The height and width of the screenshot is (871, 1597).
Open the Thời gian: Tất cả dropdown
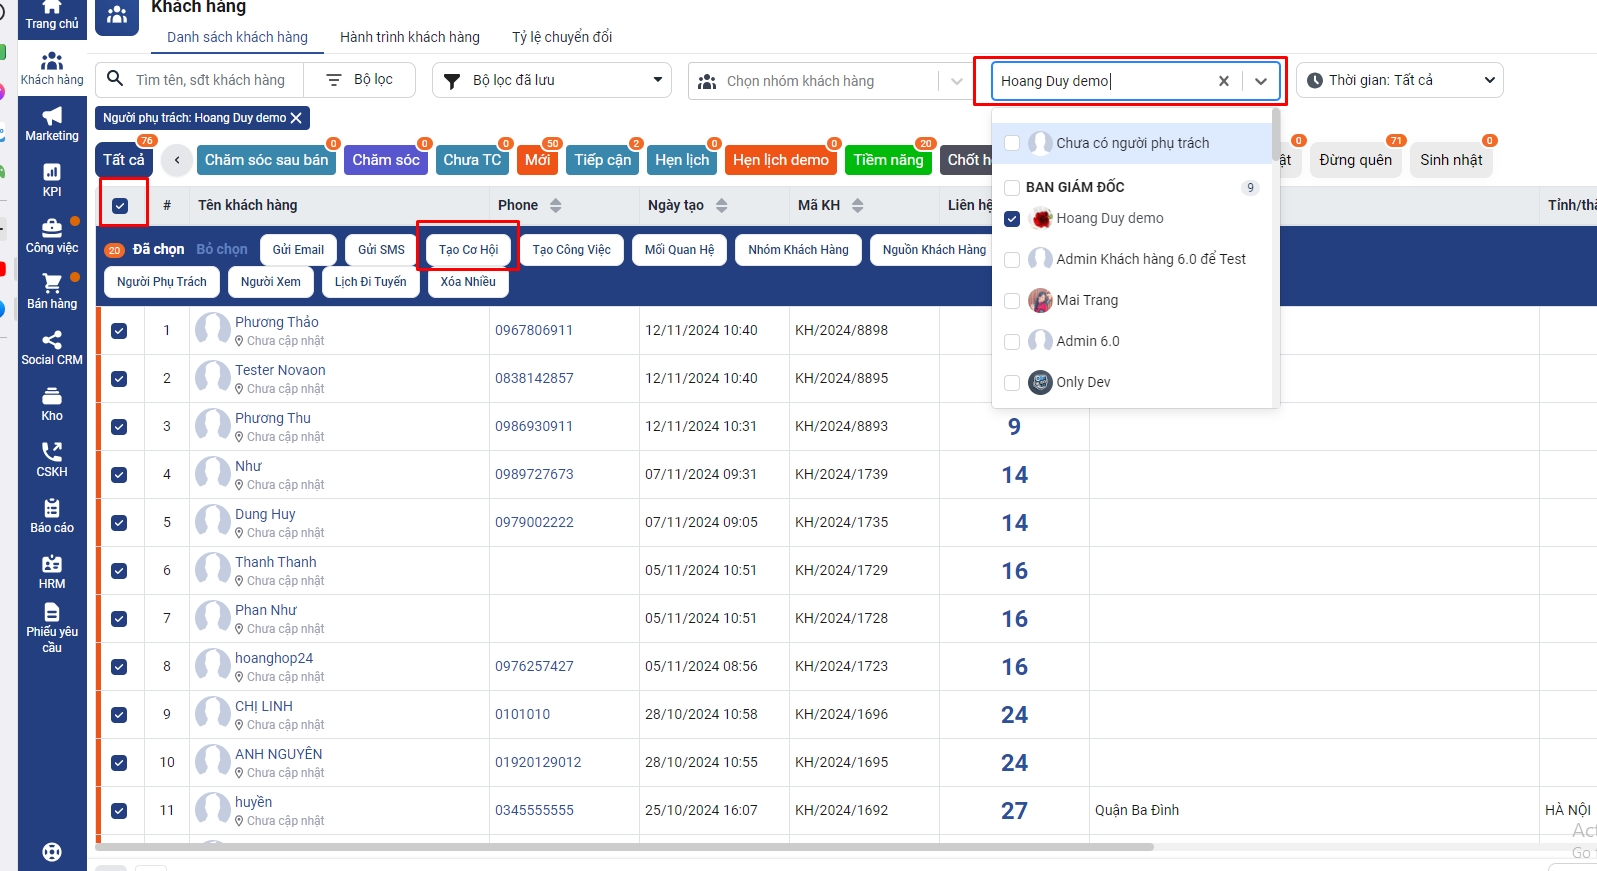point(1399,80)
